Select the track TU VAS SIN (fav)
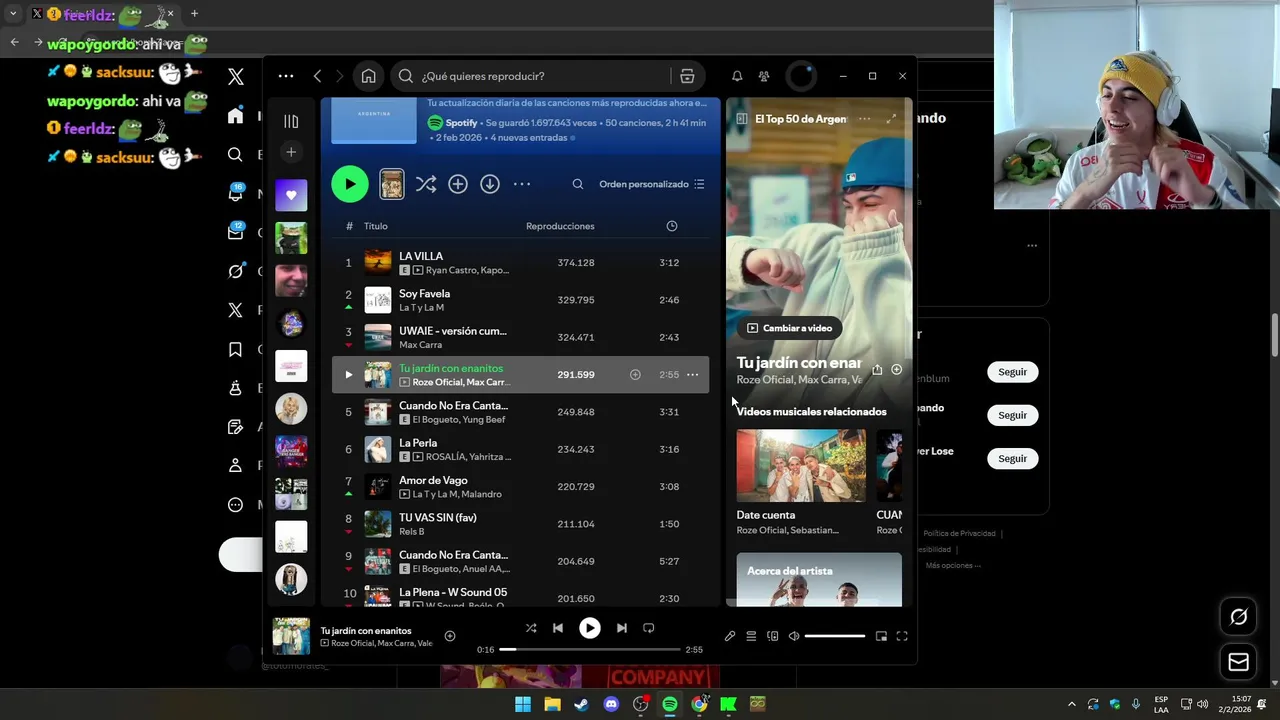 pos(520,524)
